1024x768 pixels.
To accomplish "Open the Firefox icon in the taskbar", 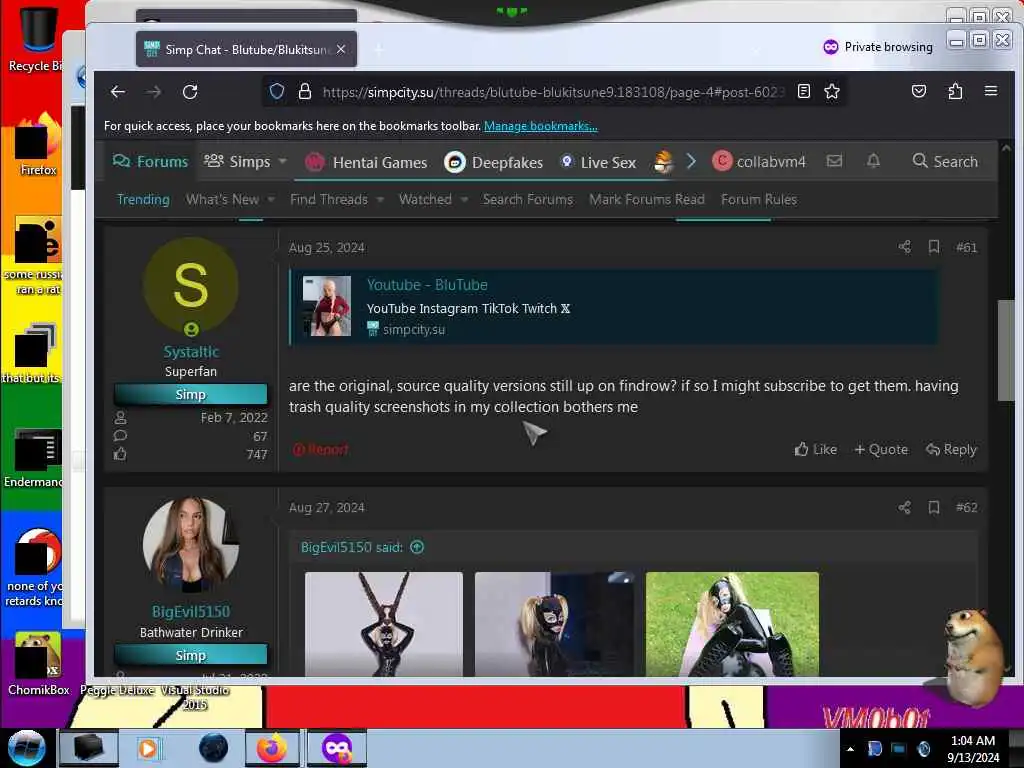I will 272,748.
